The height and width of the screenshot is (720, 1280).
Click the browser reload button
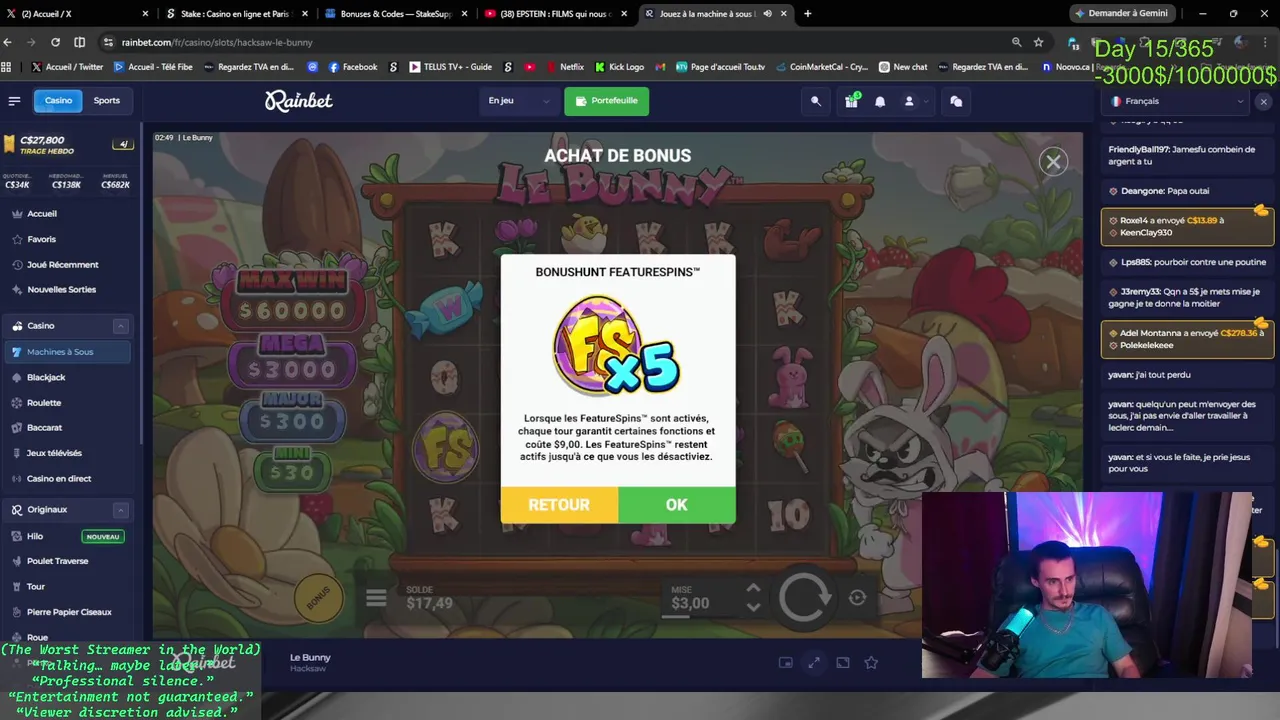tap(55, 42)
